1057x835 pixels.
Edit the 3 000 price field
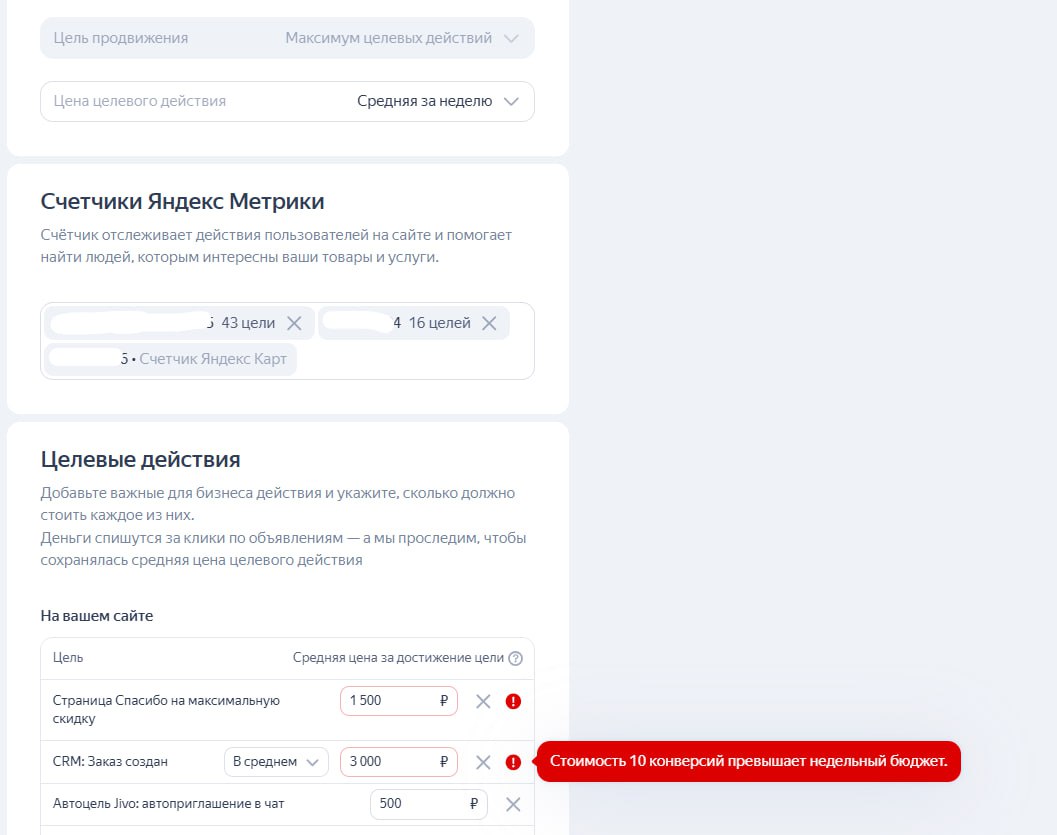click(398, 762)
